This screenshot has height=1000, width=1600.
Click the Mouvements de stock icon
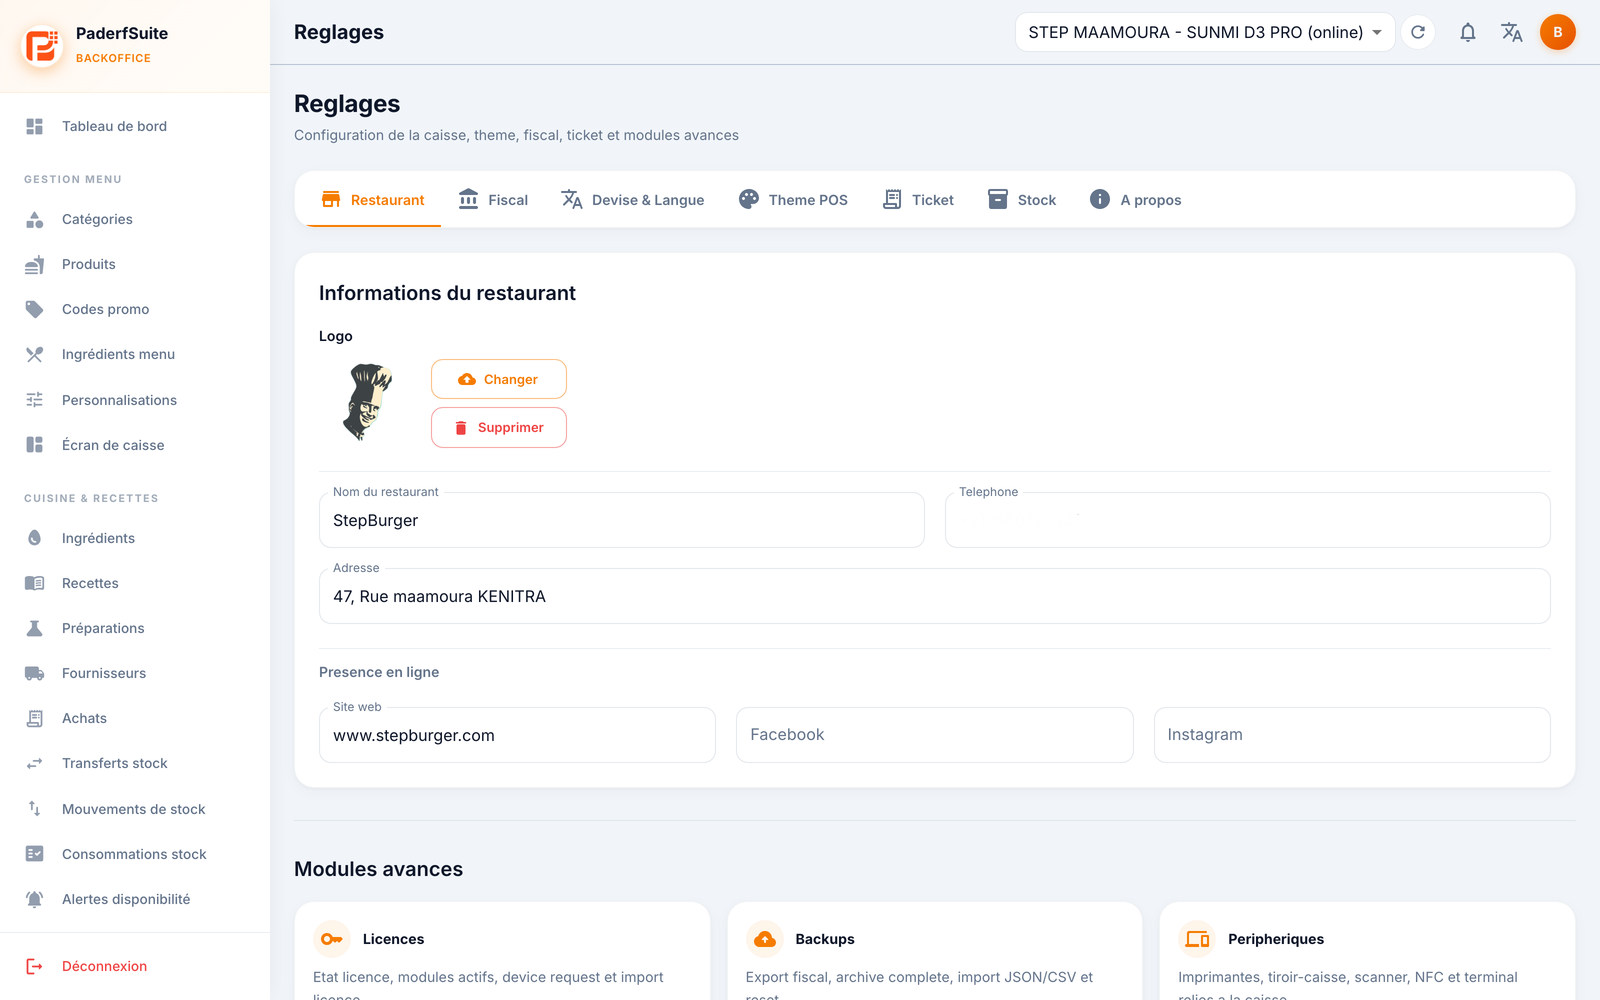pyautogui.click(x=34, y=809)
